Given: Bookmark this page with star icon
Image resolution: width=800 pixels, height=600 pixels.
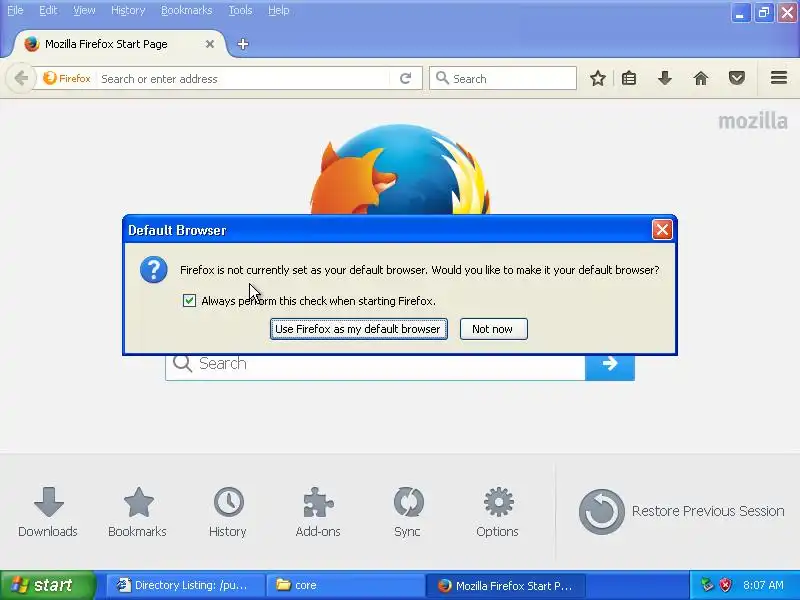Looking at the screenshot, I should point(597,79).
